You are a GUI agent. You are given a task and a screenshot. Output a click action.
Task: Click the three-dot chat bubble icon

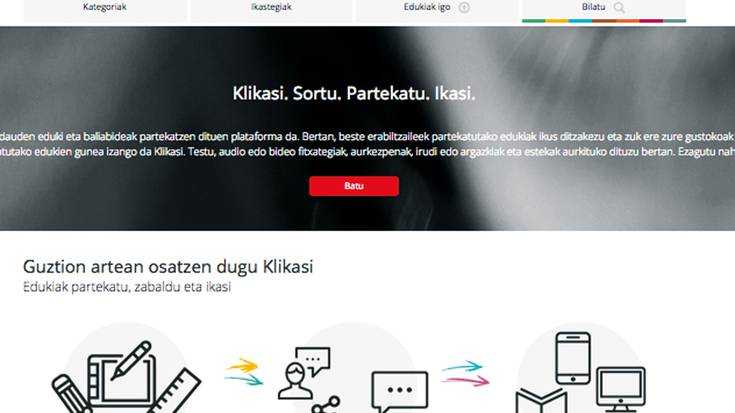pos(400,391)
